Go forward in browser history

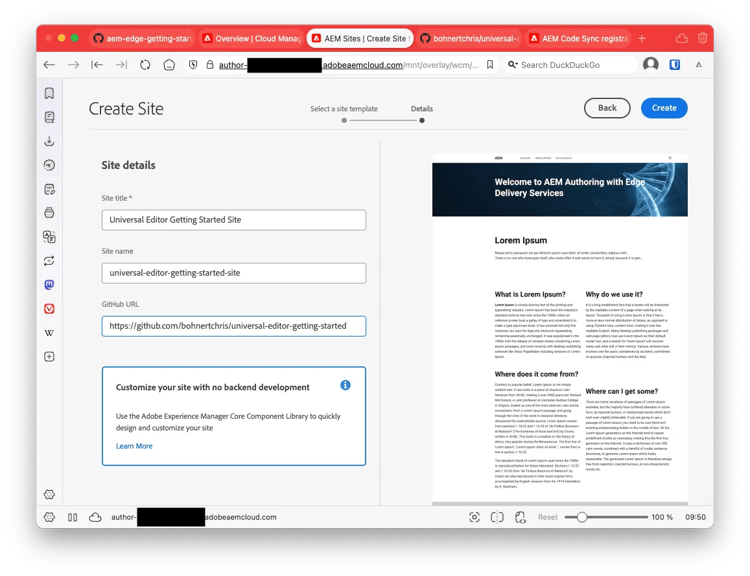(x=73, y=65)
